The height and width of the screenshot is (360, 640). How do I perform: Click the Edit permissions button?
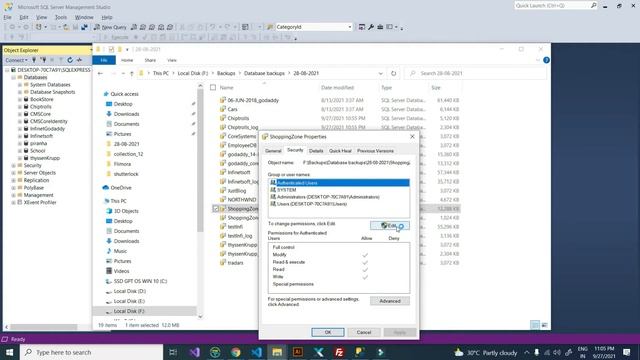click(x=390, y=226)
